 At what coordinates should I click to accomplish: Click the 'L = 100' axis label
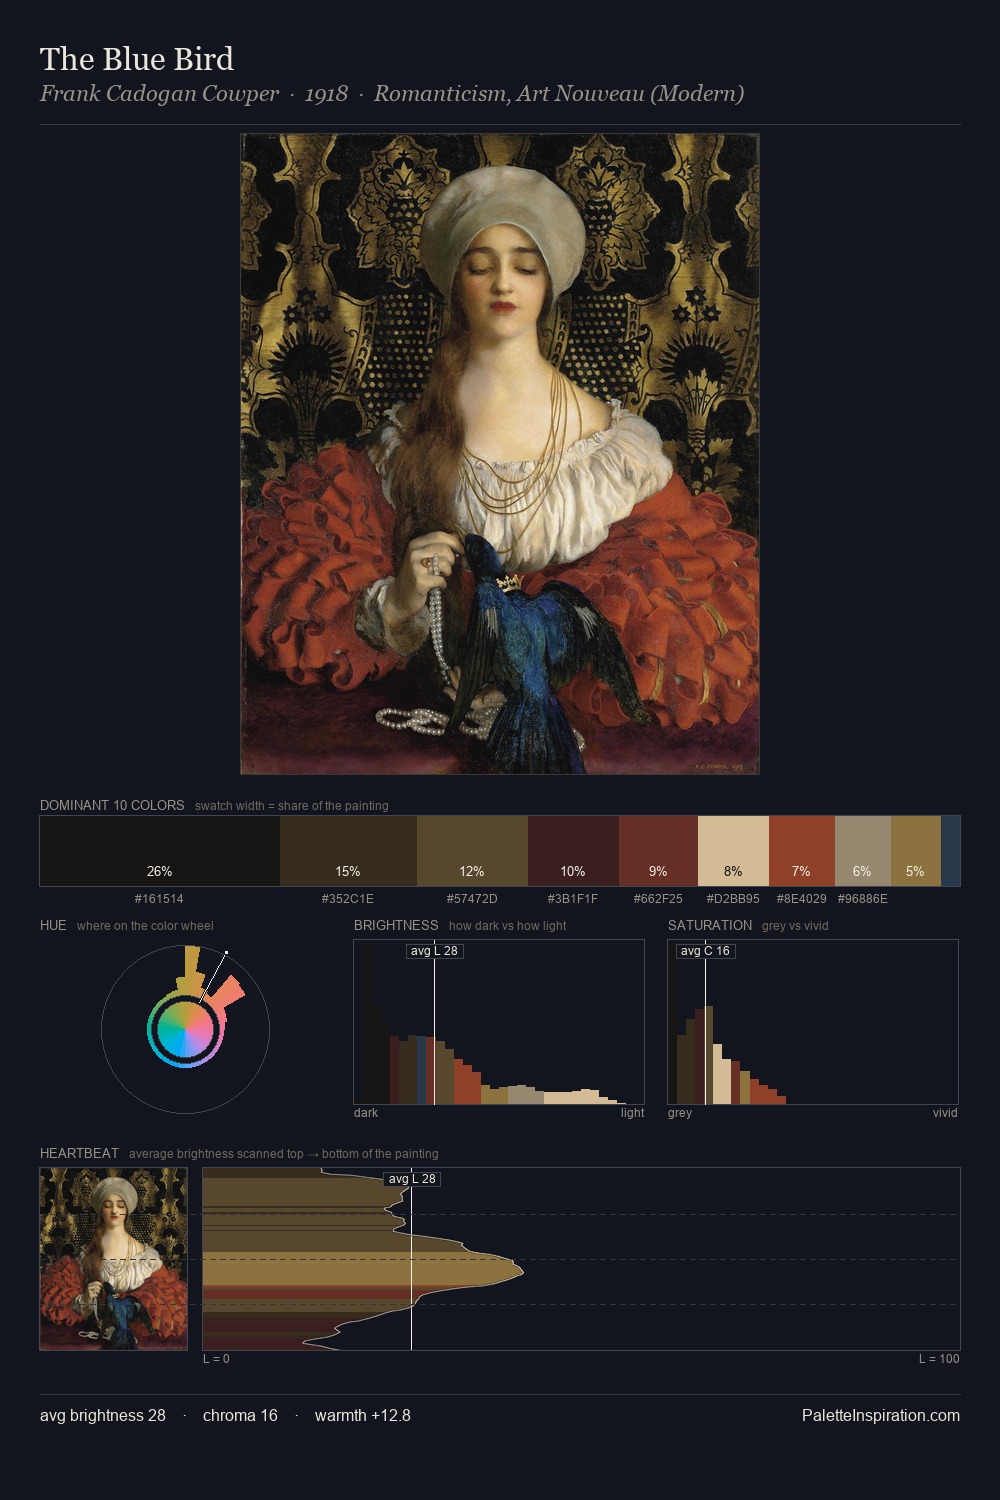coord(939,1358)
